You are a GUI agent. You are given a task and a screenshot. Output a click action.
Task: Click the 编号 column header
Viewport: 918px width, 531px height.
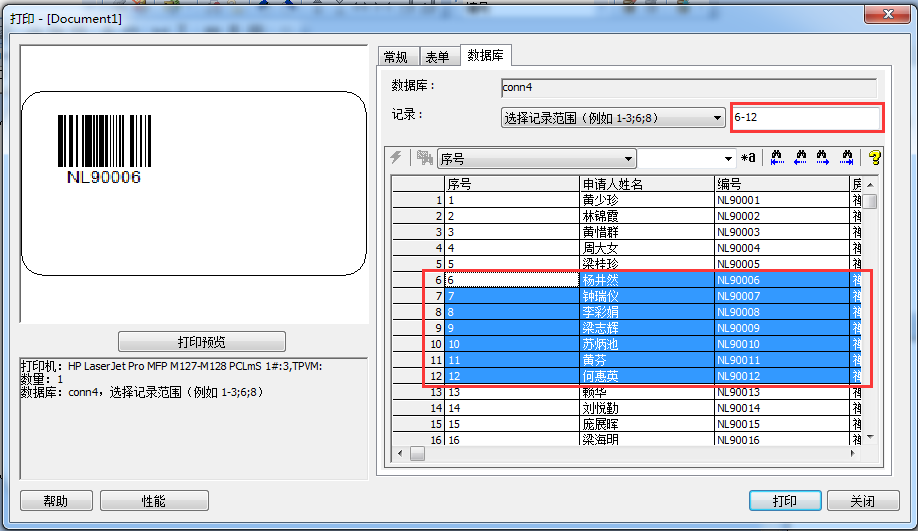point(782,184)
